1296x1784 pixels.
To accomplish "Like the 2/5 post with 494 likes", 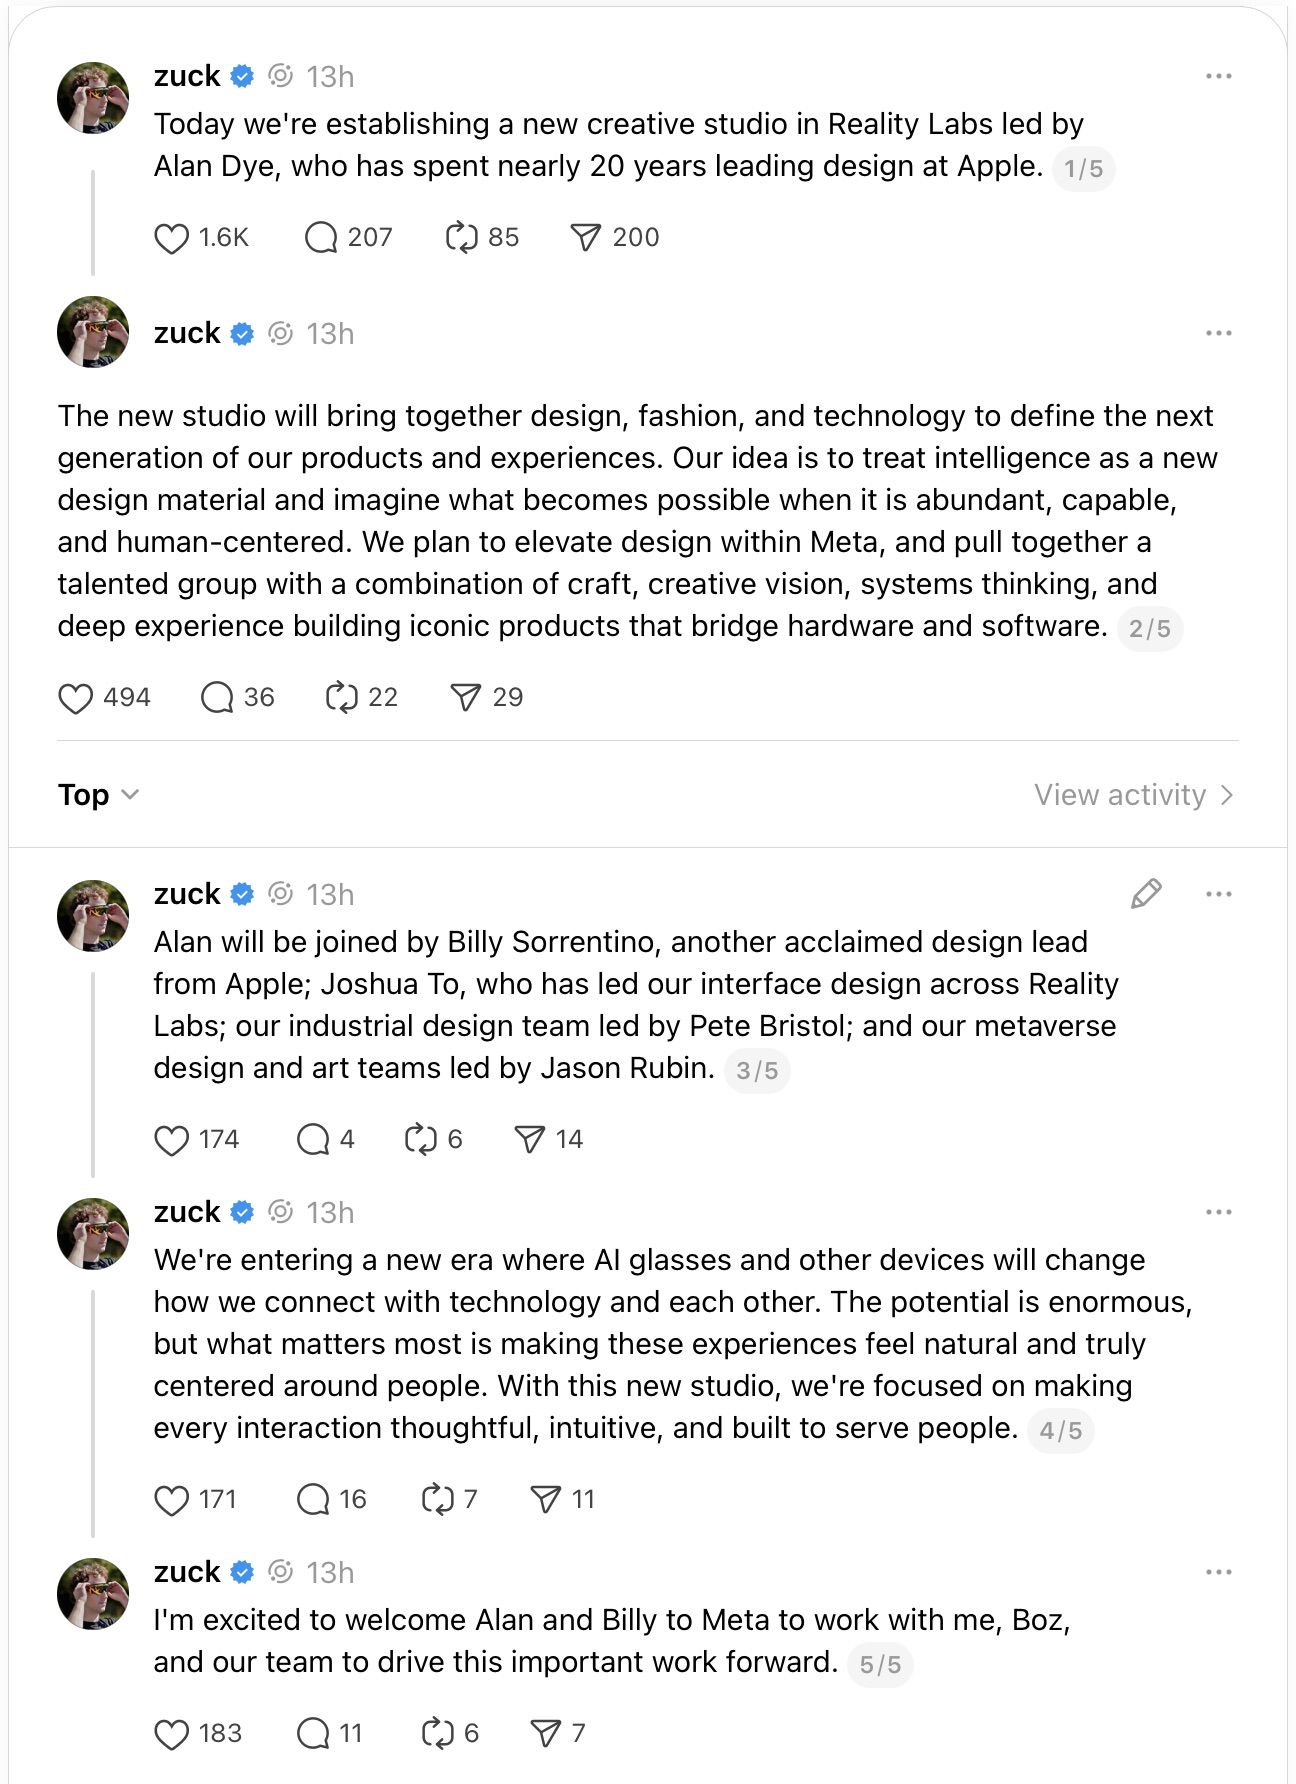I will point(76,698).
